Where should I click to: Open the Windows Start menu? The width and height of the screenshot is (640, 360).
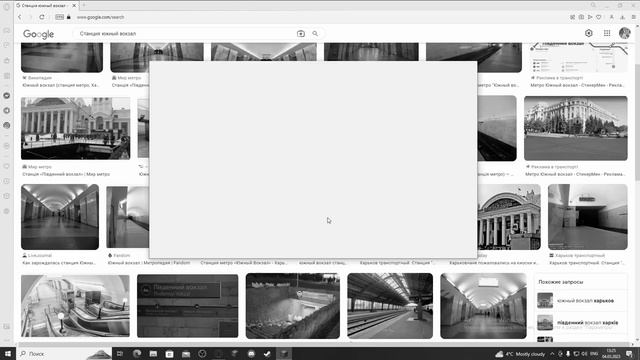point(7,353)
